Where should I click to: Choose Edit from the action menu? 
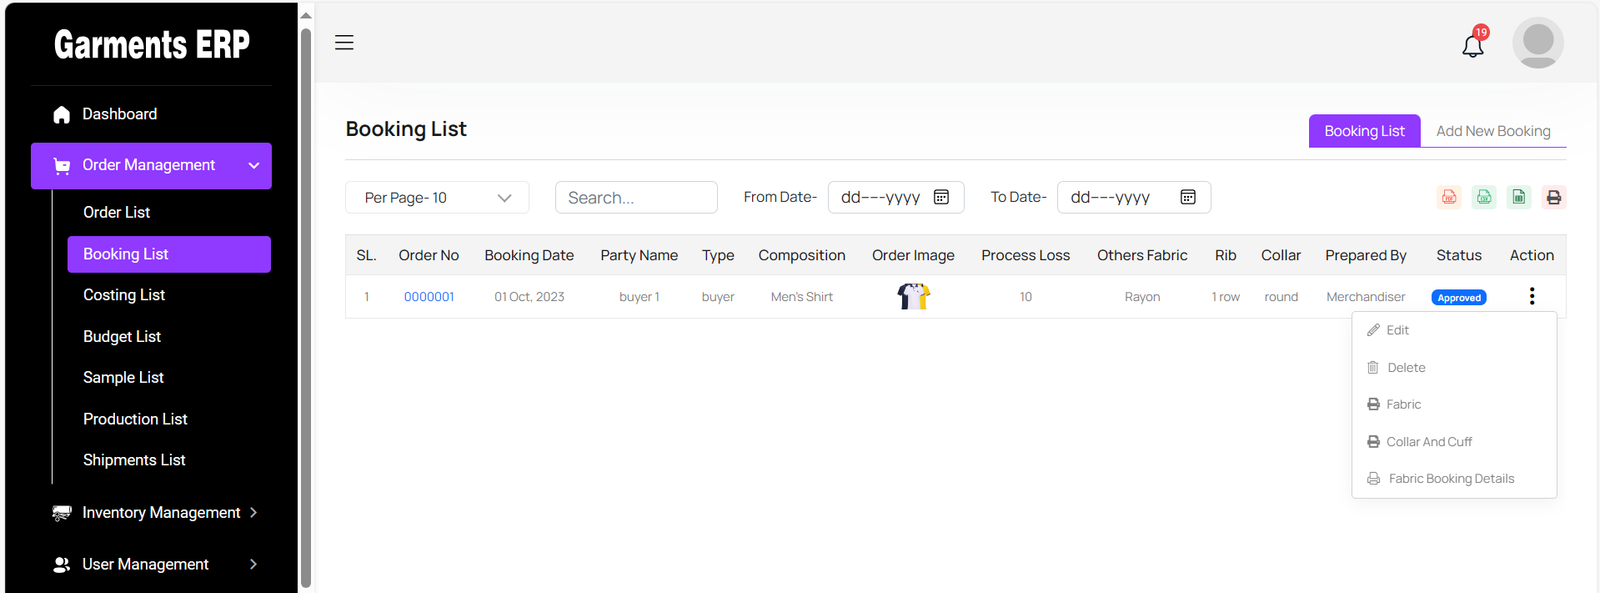1397,330
